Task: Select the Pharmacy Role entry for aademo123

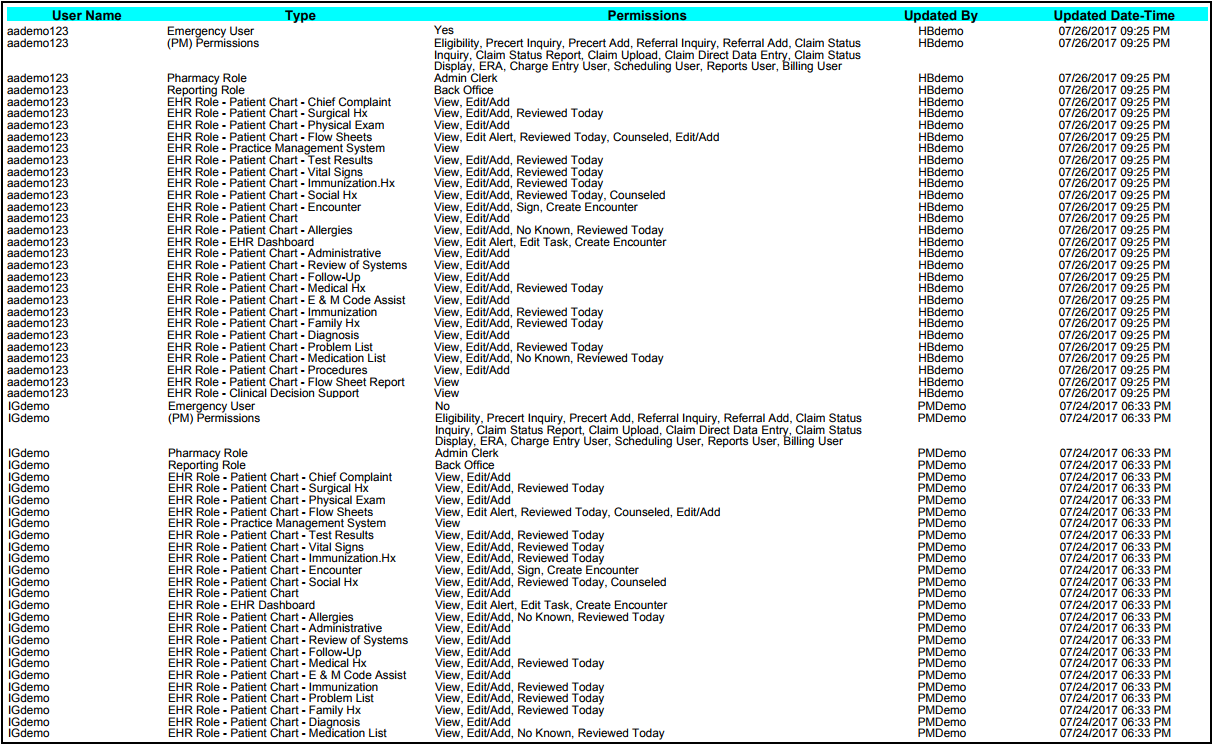Action: (x=206, y=78)
